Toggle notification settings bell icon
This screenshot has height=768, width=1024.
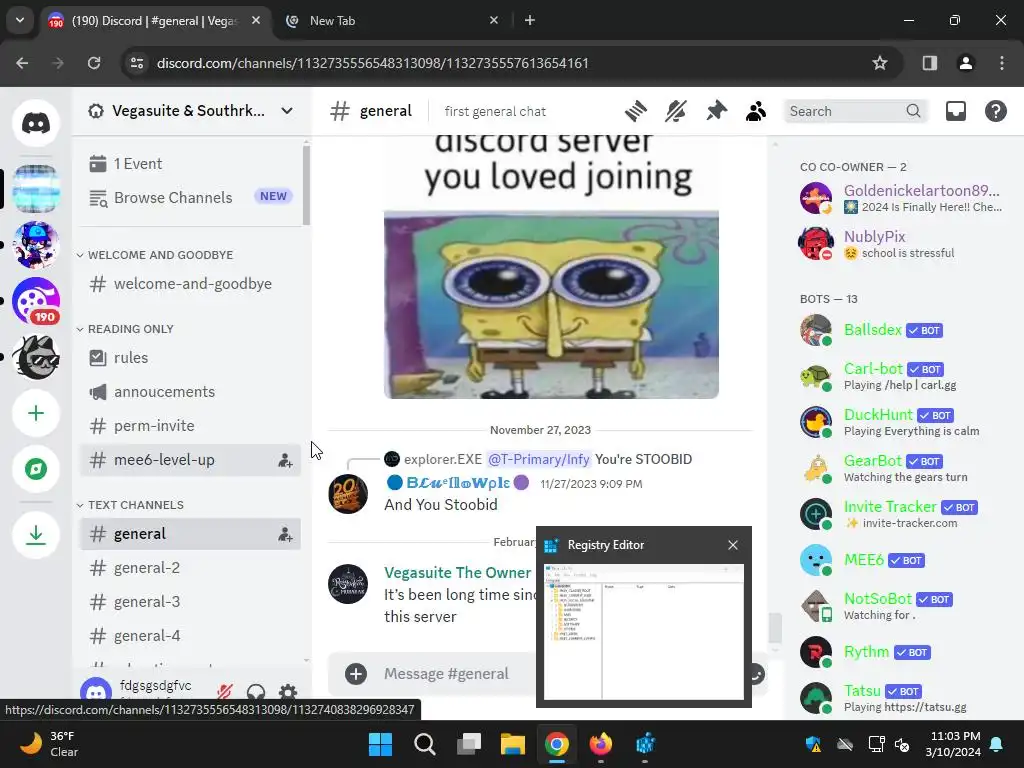coord(676,111)
